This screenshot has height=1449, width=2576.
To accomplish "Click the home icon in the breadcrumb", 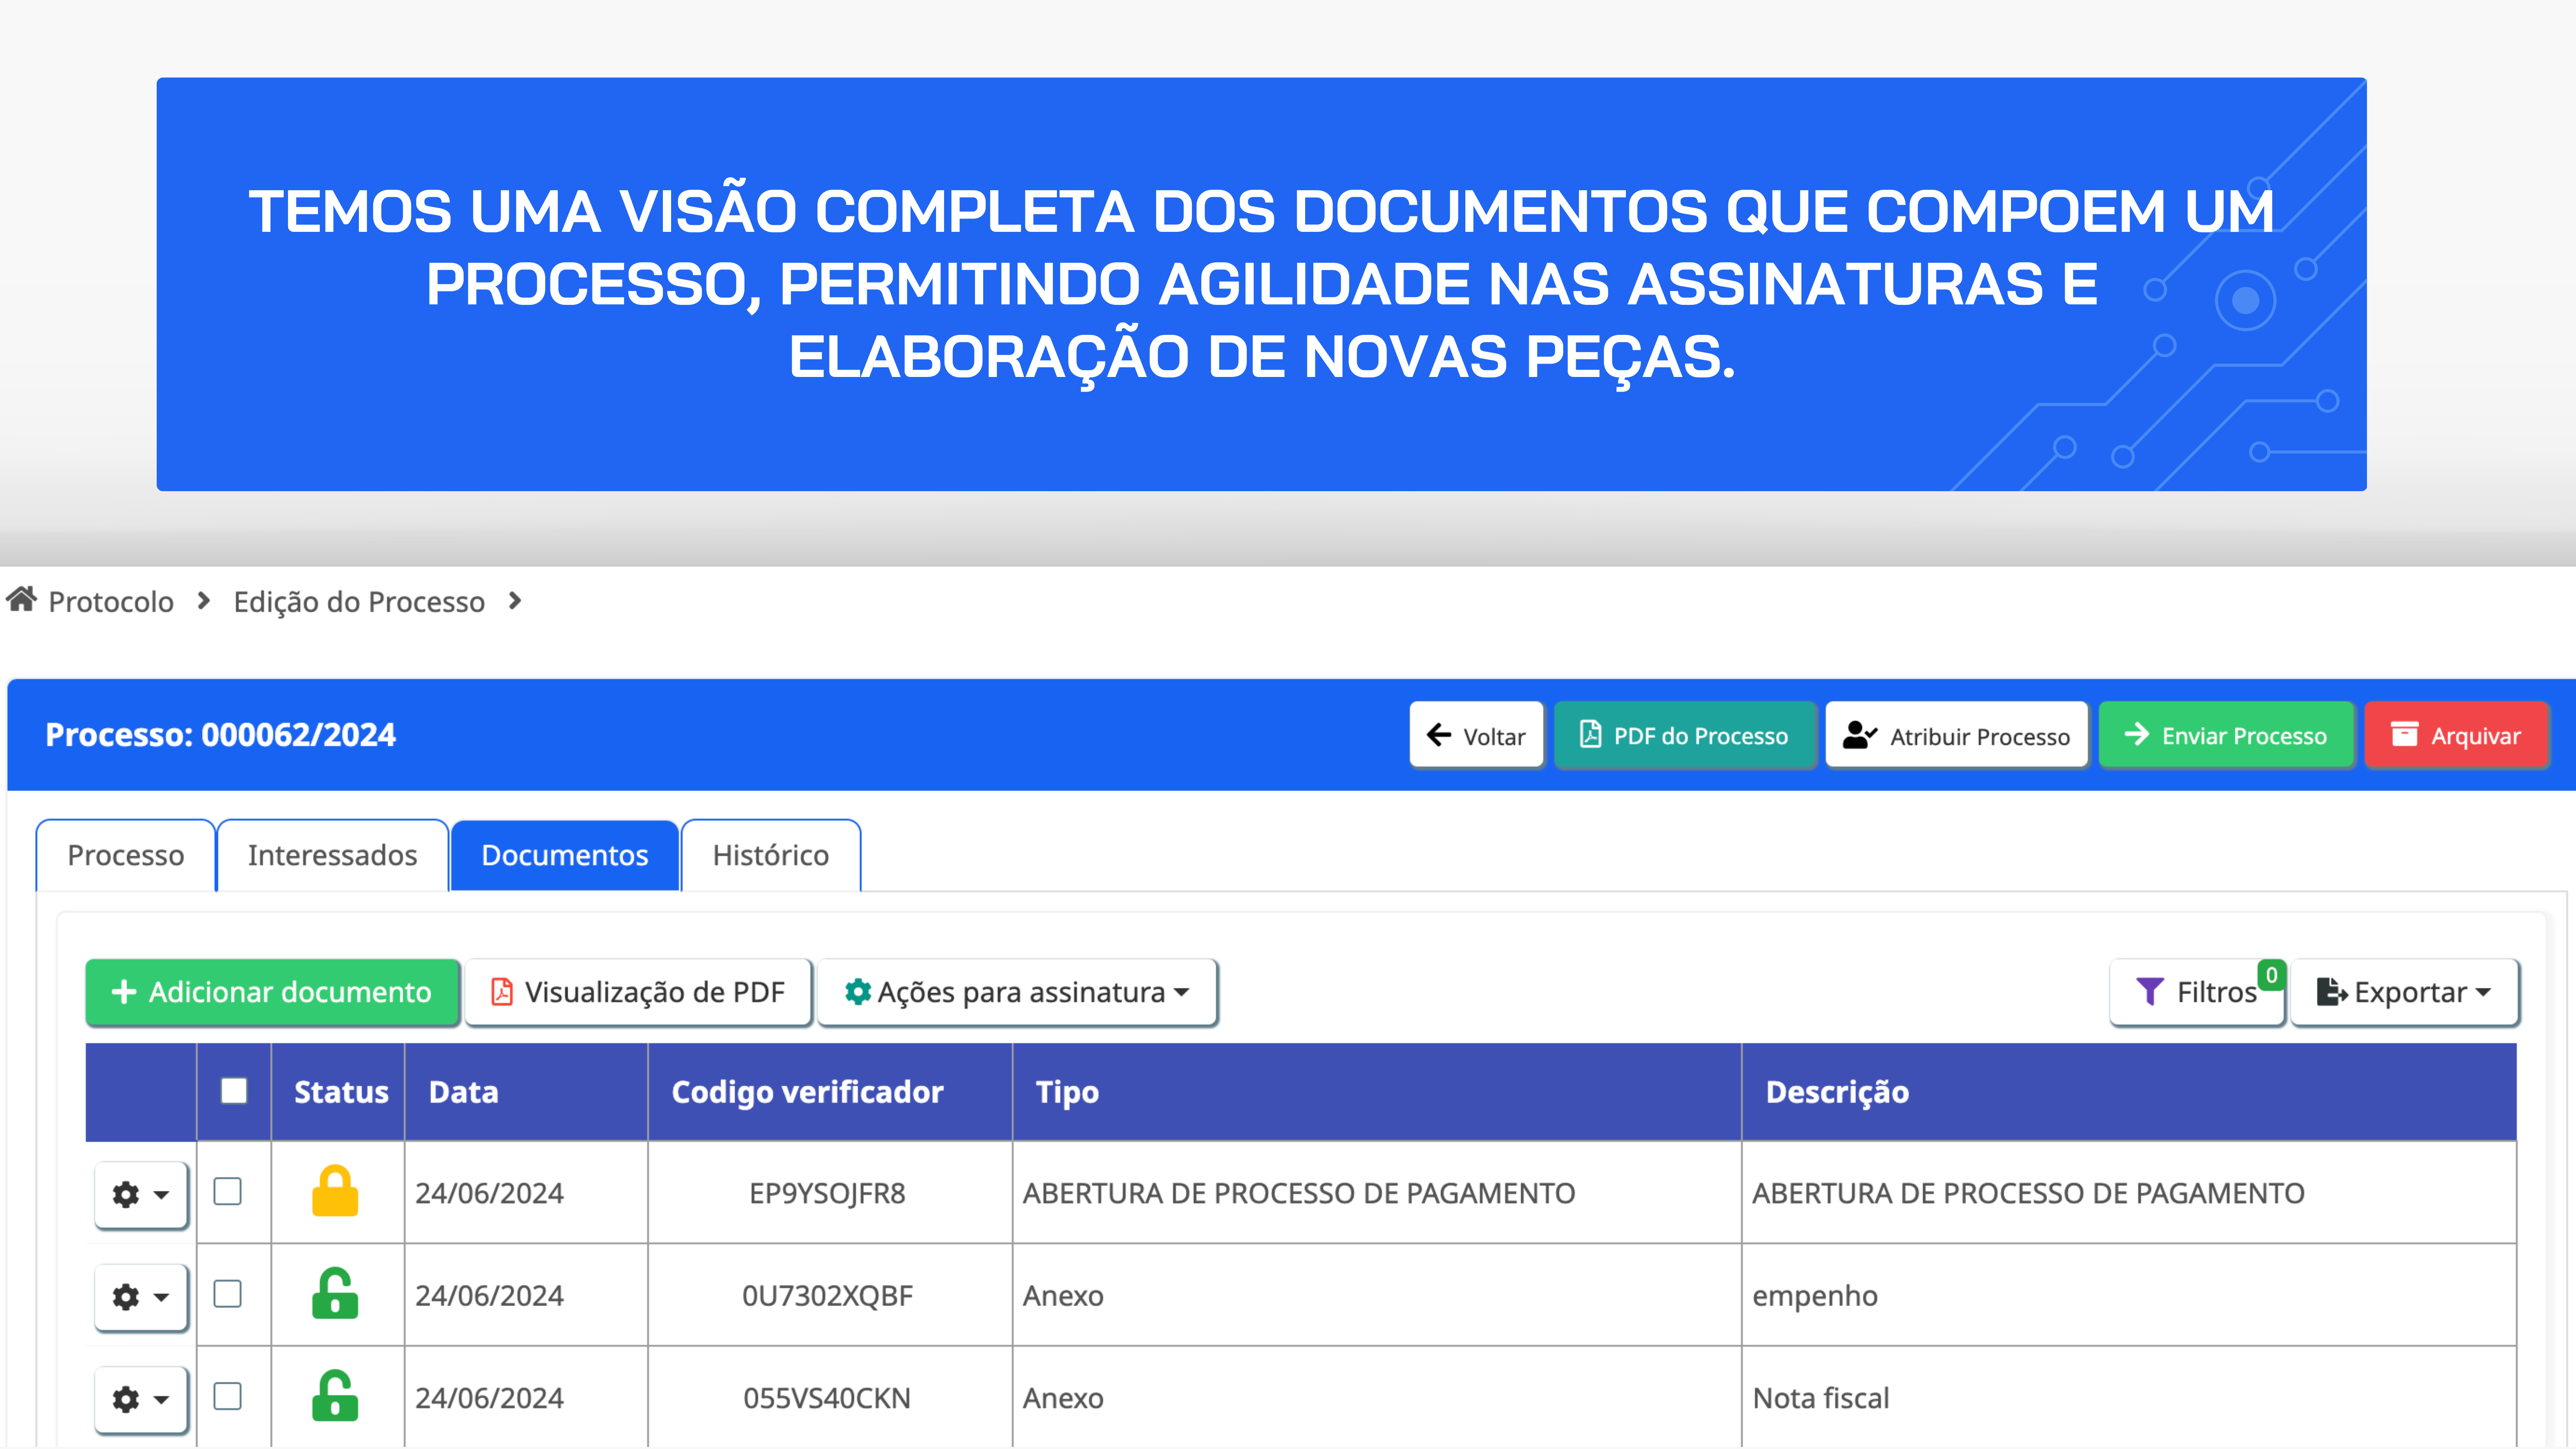I will tap(22, 600).
